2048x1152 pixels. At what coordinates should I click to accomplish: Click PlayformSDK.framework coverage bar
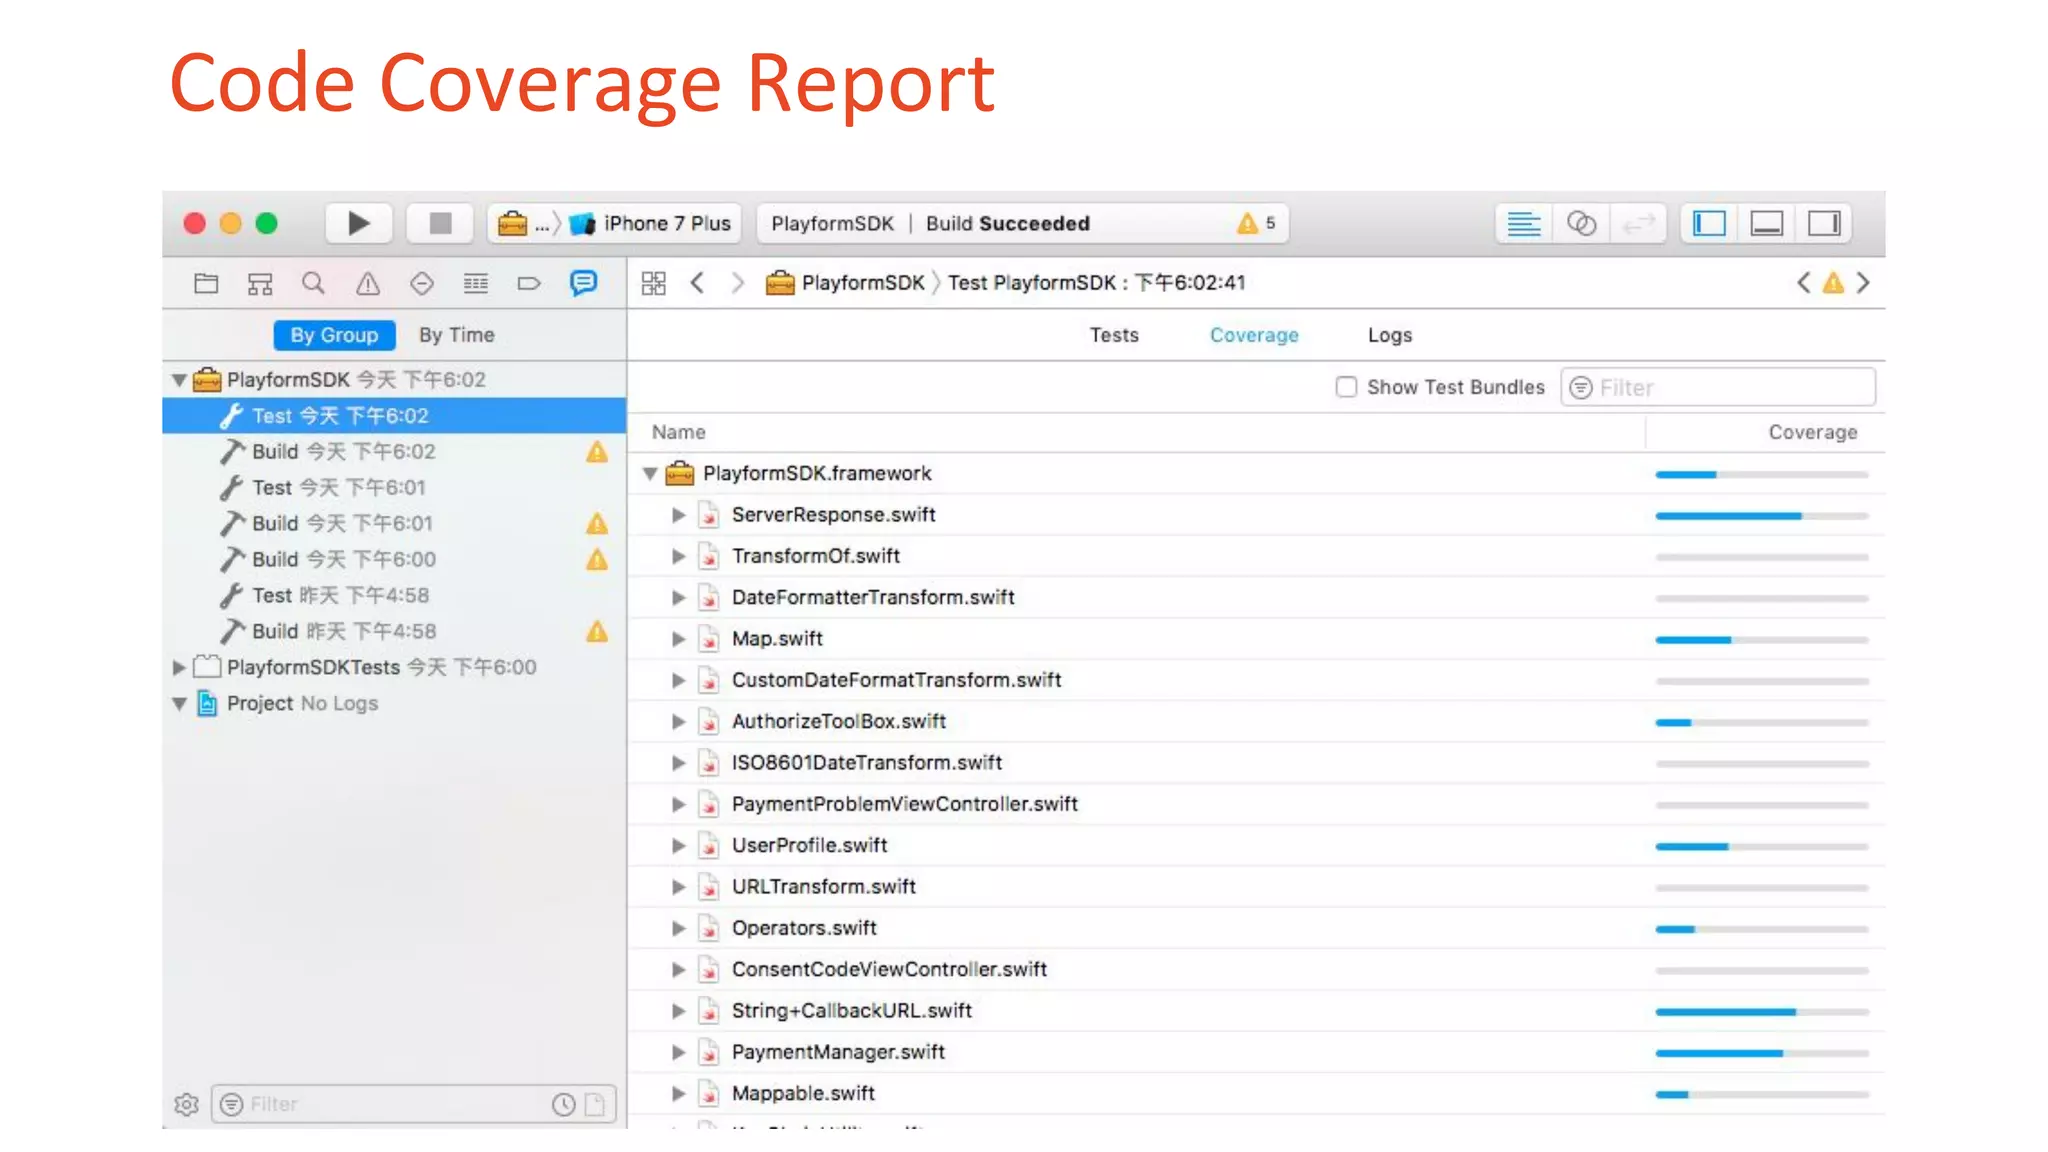[x=1762, y=475]
